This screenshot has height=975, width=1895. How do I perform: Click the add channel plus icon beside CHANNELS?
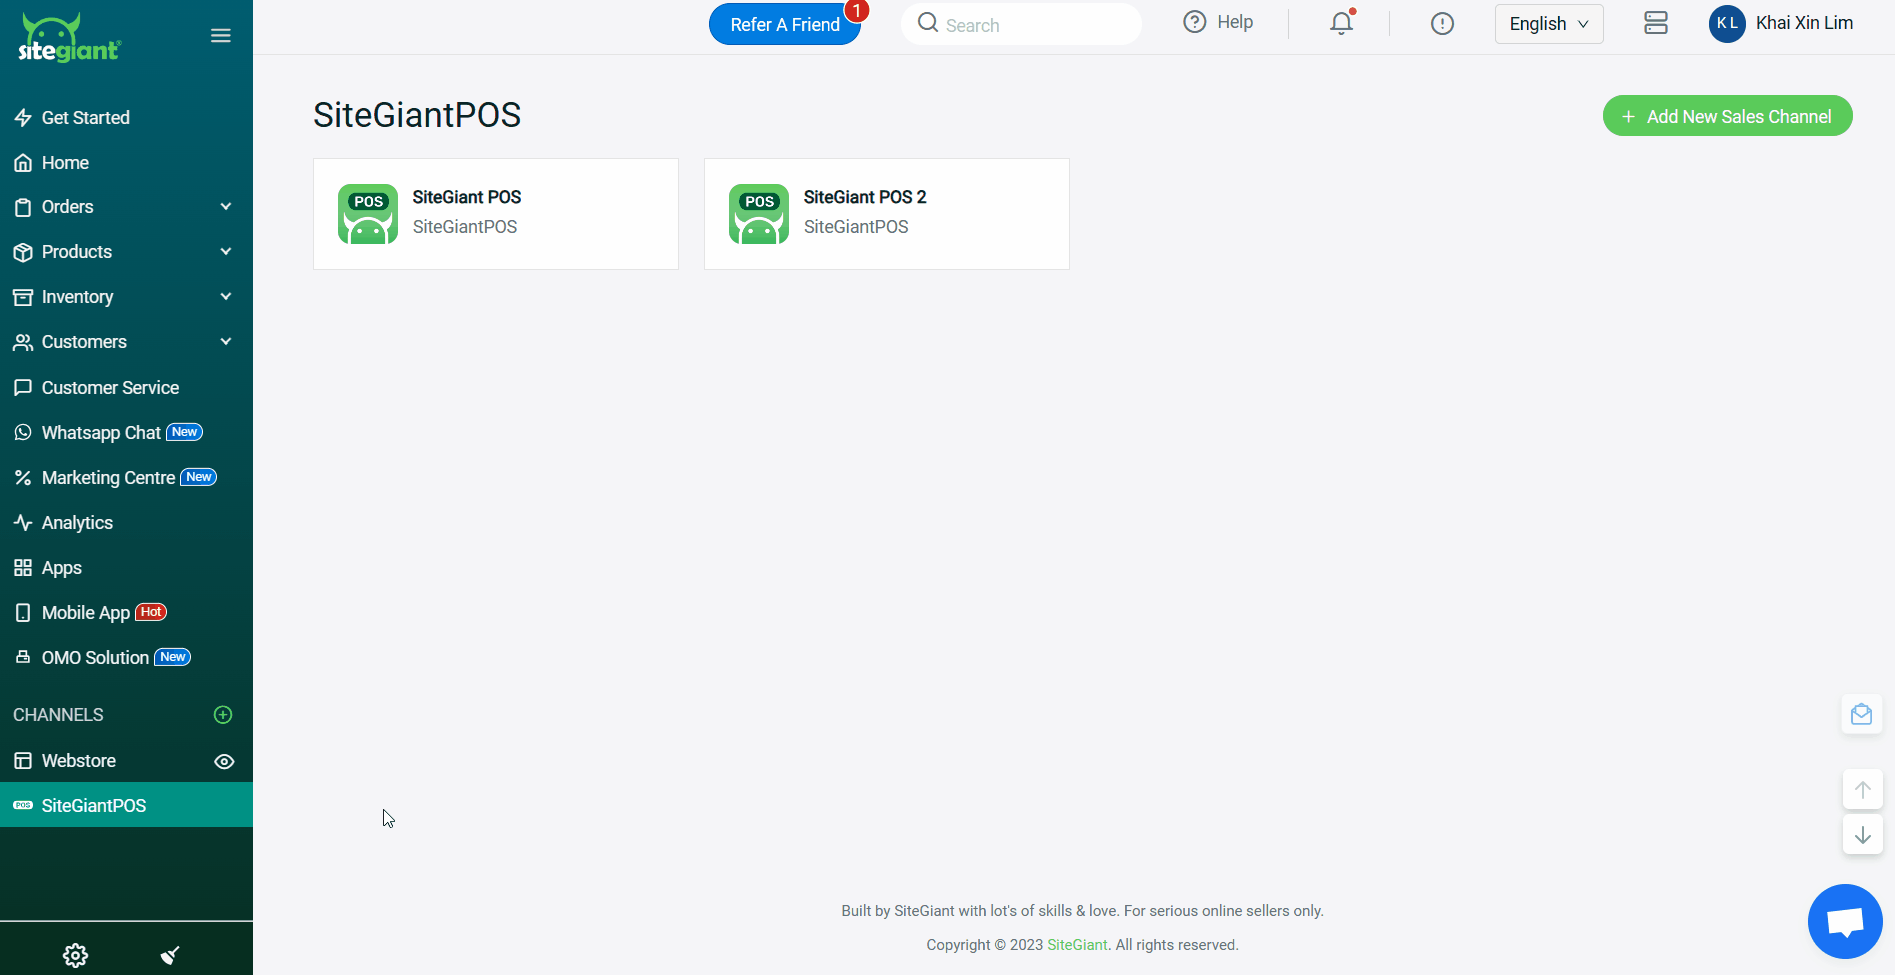point(223,715)
